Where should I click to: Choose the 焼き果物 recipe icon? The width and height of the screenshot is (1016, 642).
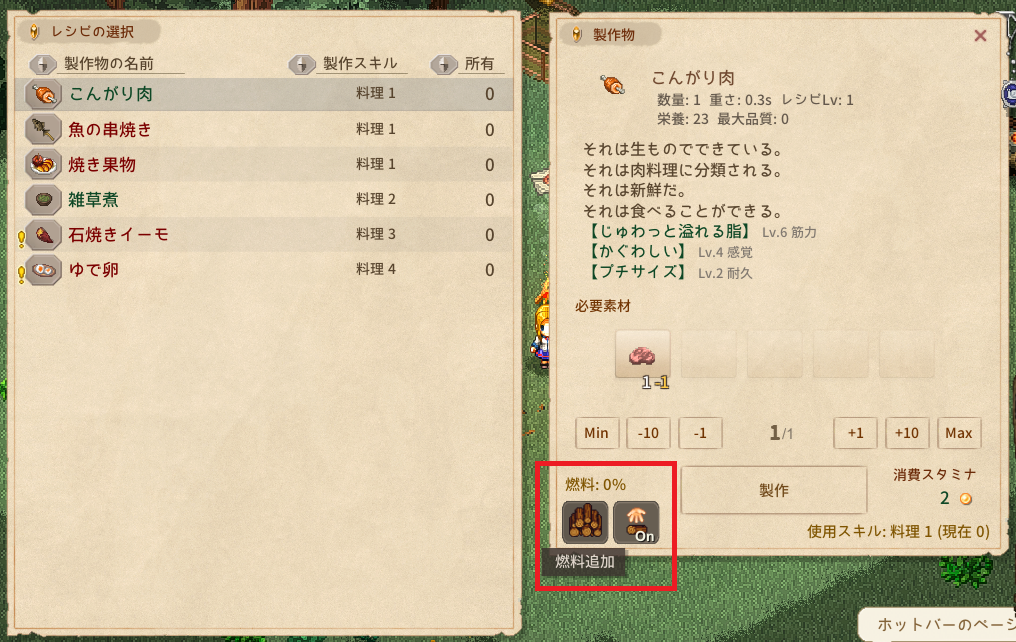[x=43, y=165]
